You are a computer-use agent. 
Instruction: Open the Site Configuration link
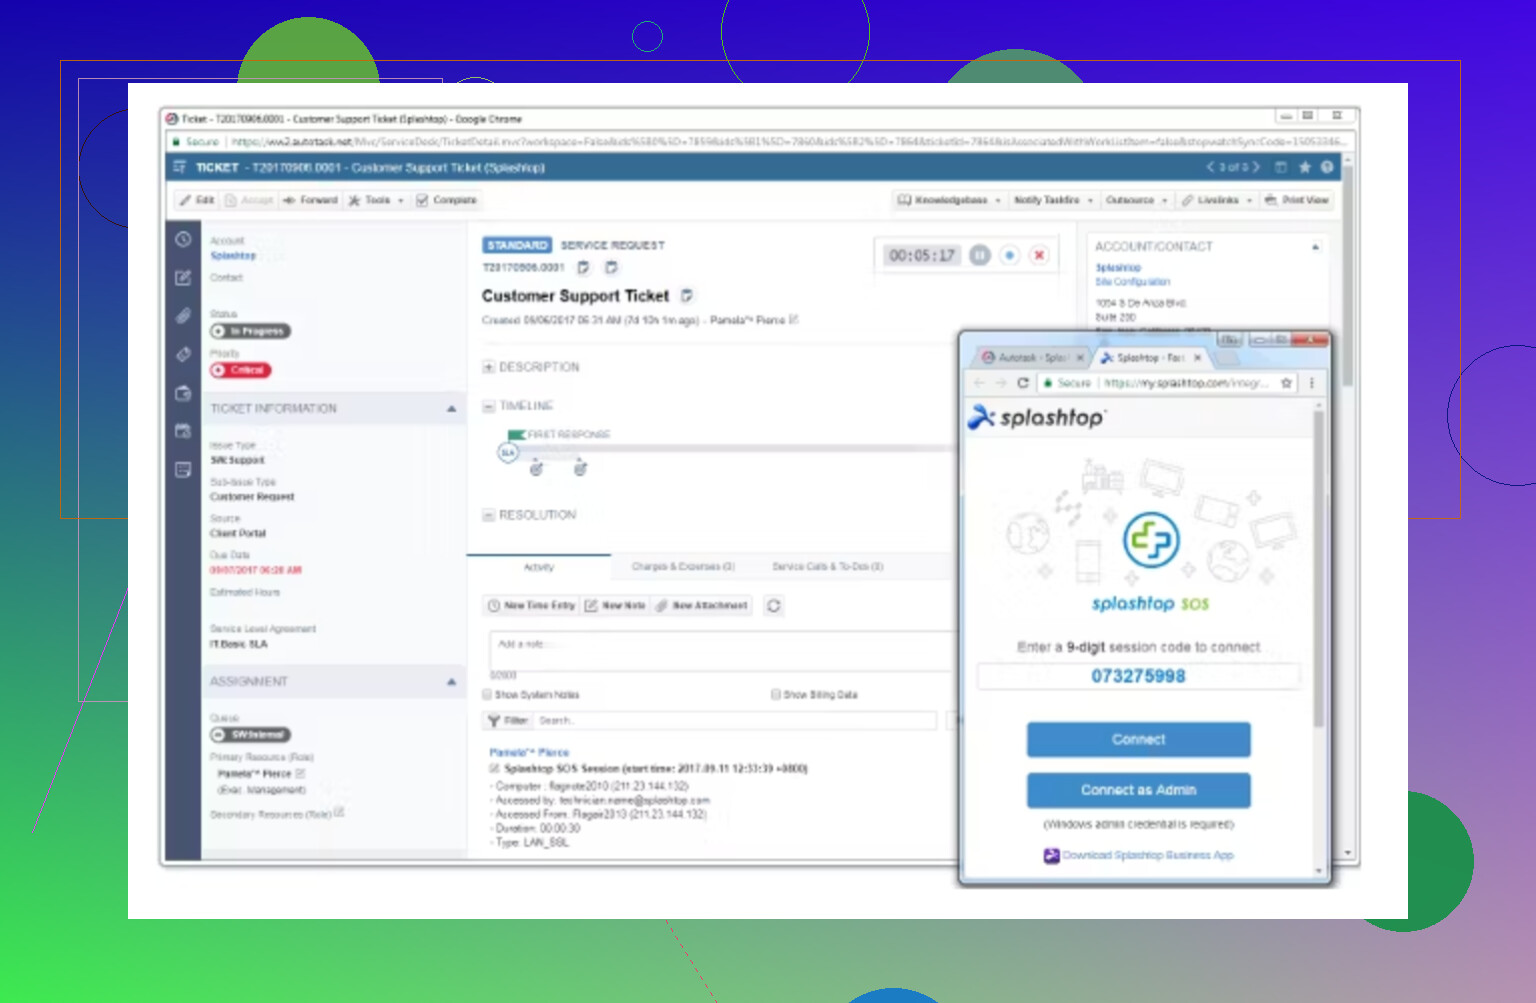tap(1132, 282)
